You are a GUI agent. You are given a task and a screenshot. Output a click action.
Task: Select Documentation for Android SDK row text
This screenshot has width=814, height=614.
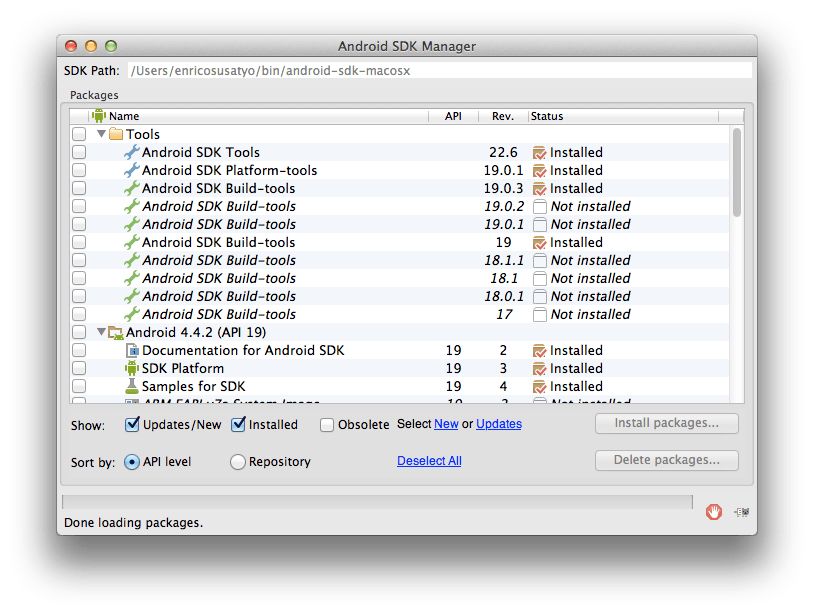point(243,350)
